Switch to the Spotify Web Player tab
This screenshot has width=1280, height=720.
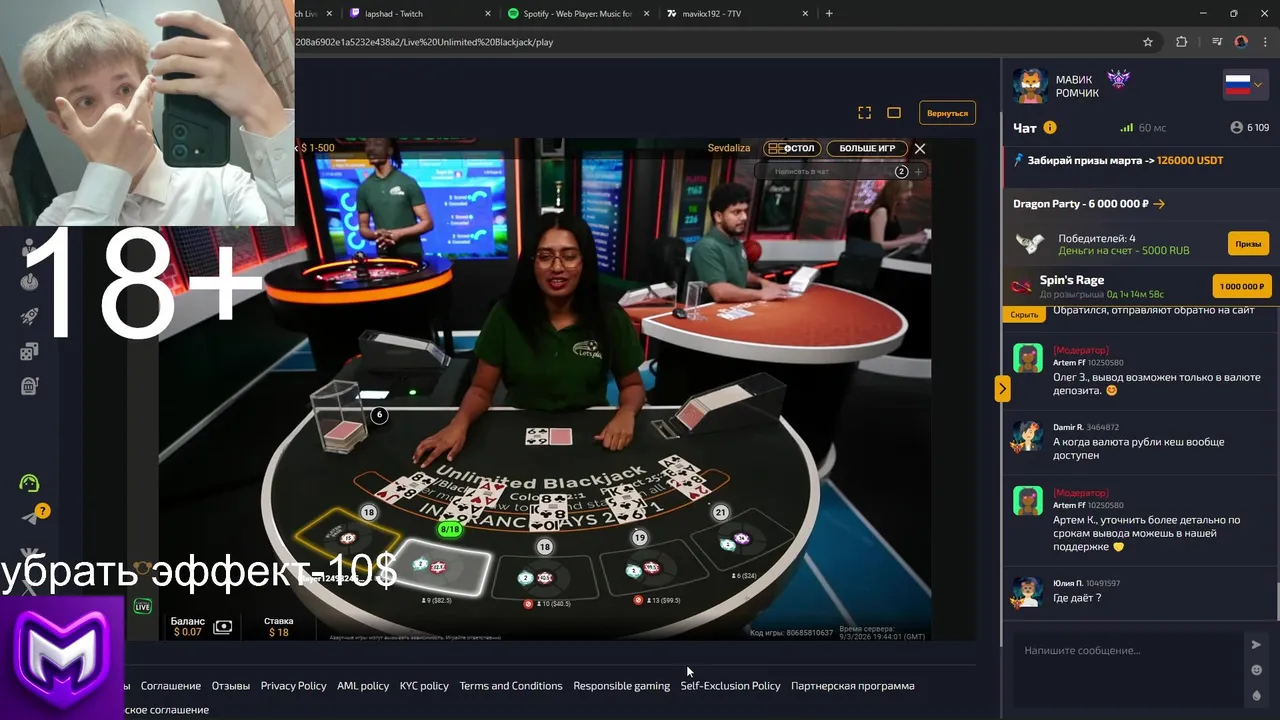(x=578, y=14)
